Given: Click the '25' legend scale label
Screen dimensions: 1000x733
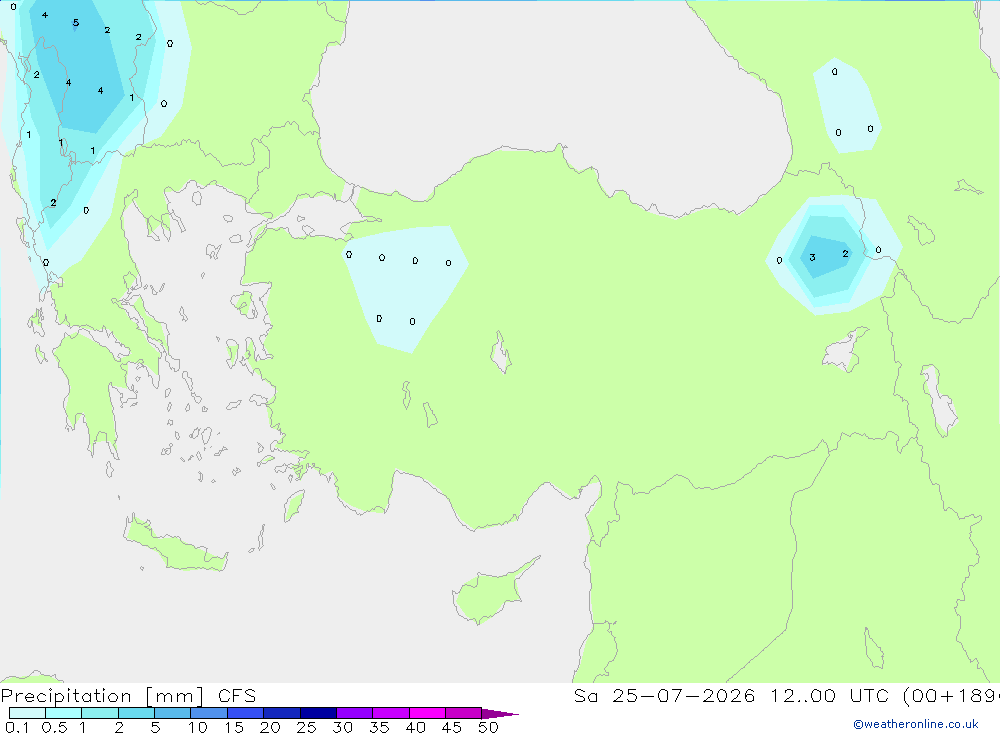Looking at the screenshot, I should [x=306, y=727].
